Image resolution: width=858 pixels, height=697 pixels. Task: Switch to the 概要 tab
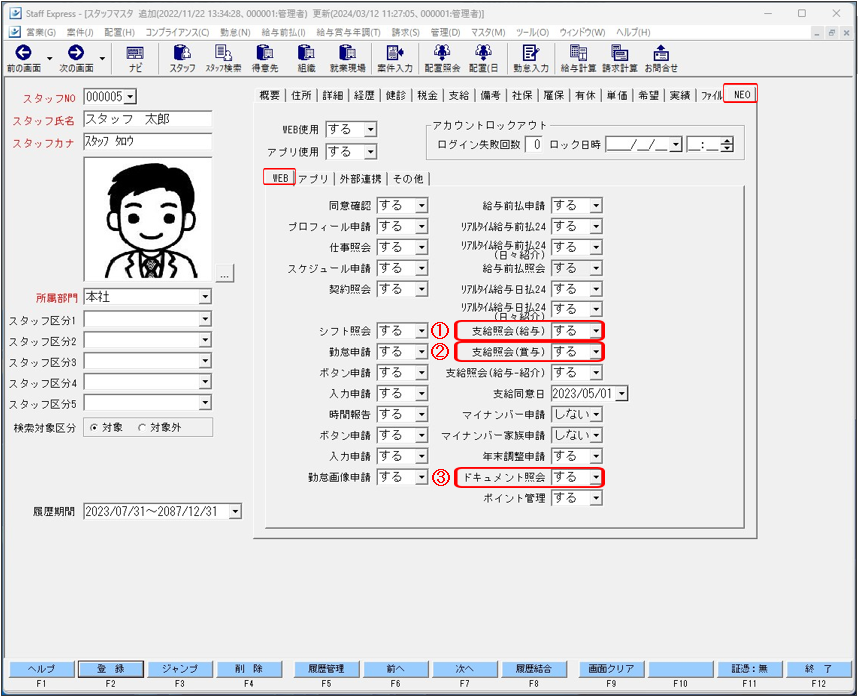[x=269, y=95]
